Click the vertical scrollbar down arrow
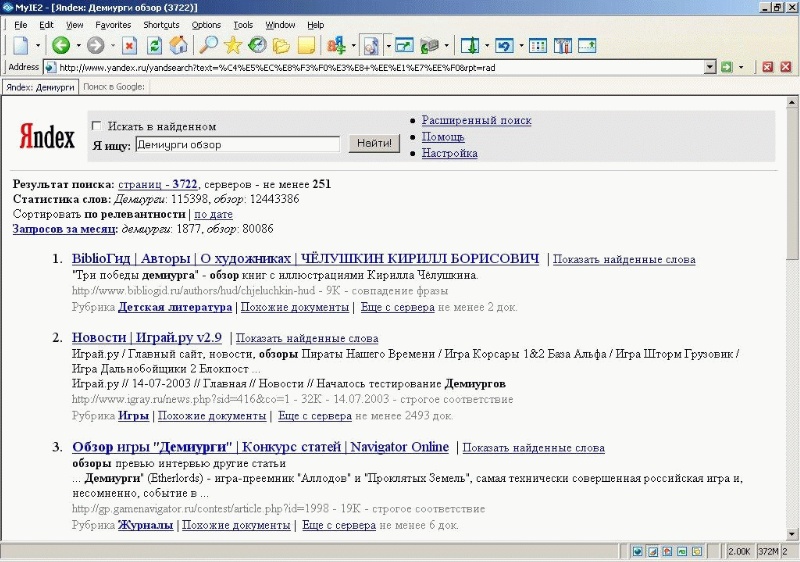The image size is (800, 562). (x=792, y=534)
